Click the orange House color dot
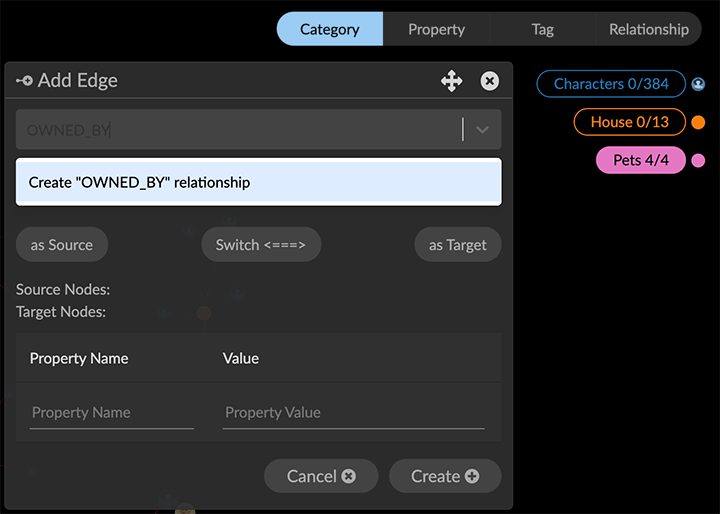This screenshot has width=720, height=514. coord(698,123)
